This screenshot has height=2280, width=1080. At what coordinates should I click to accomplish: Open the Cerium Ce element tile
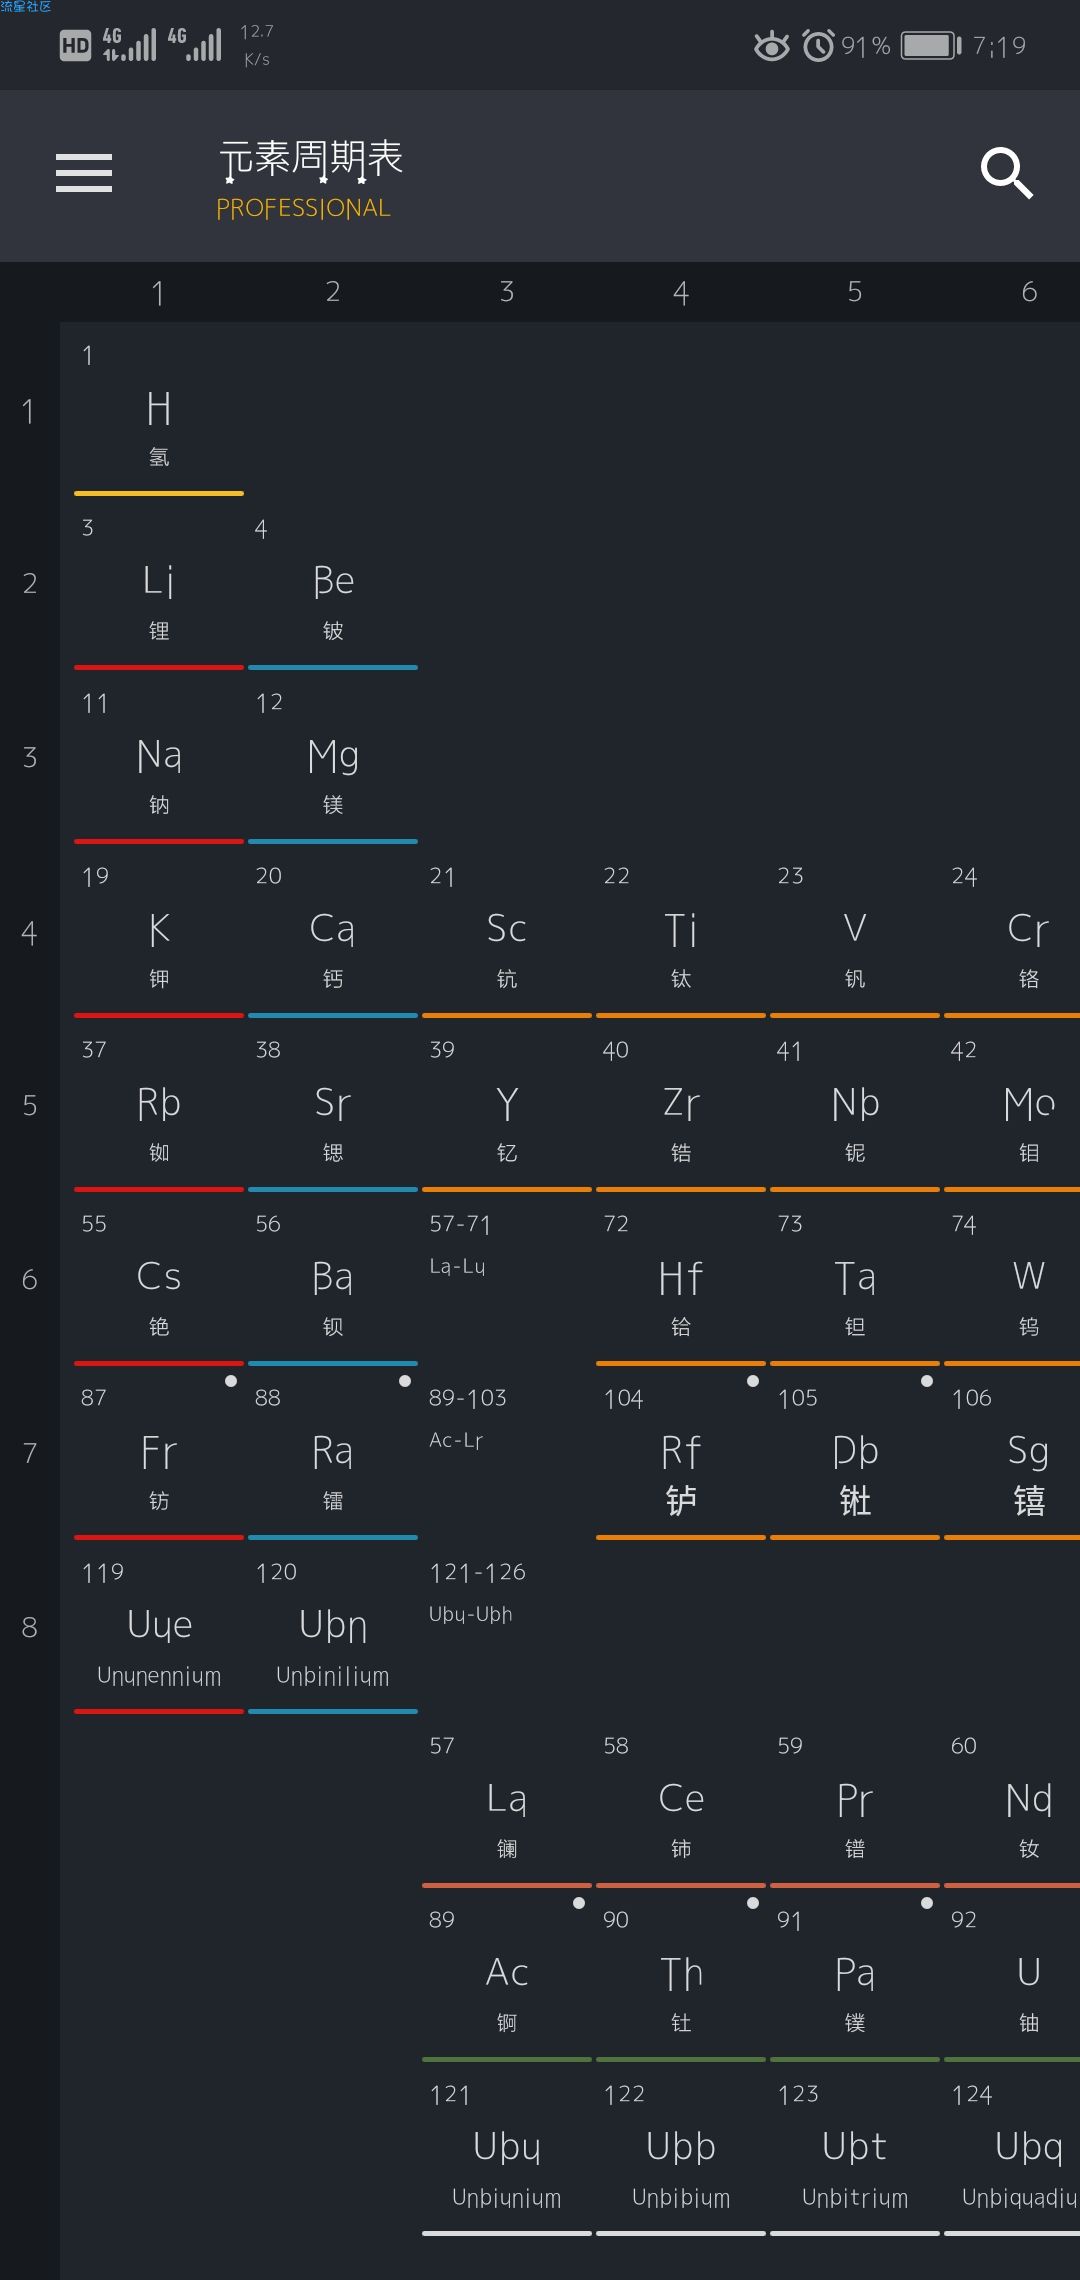point(680,1810)
